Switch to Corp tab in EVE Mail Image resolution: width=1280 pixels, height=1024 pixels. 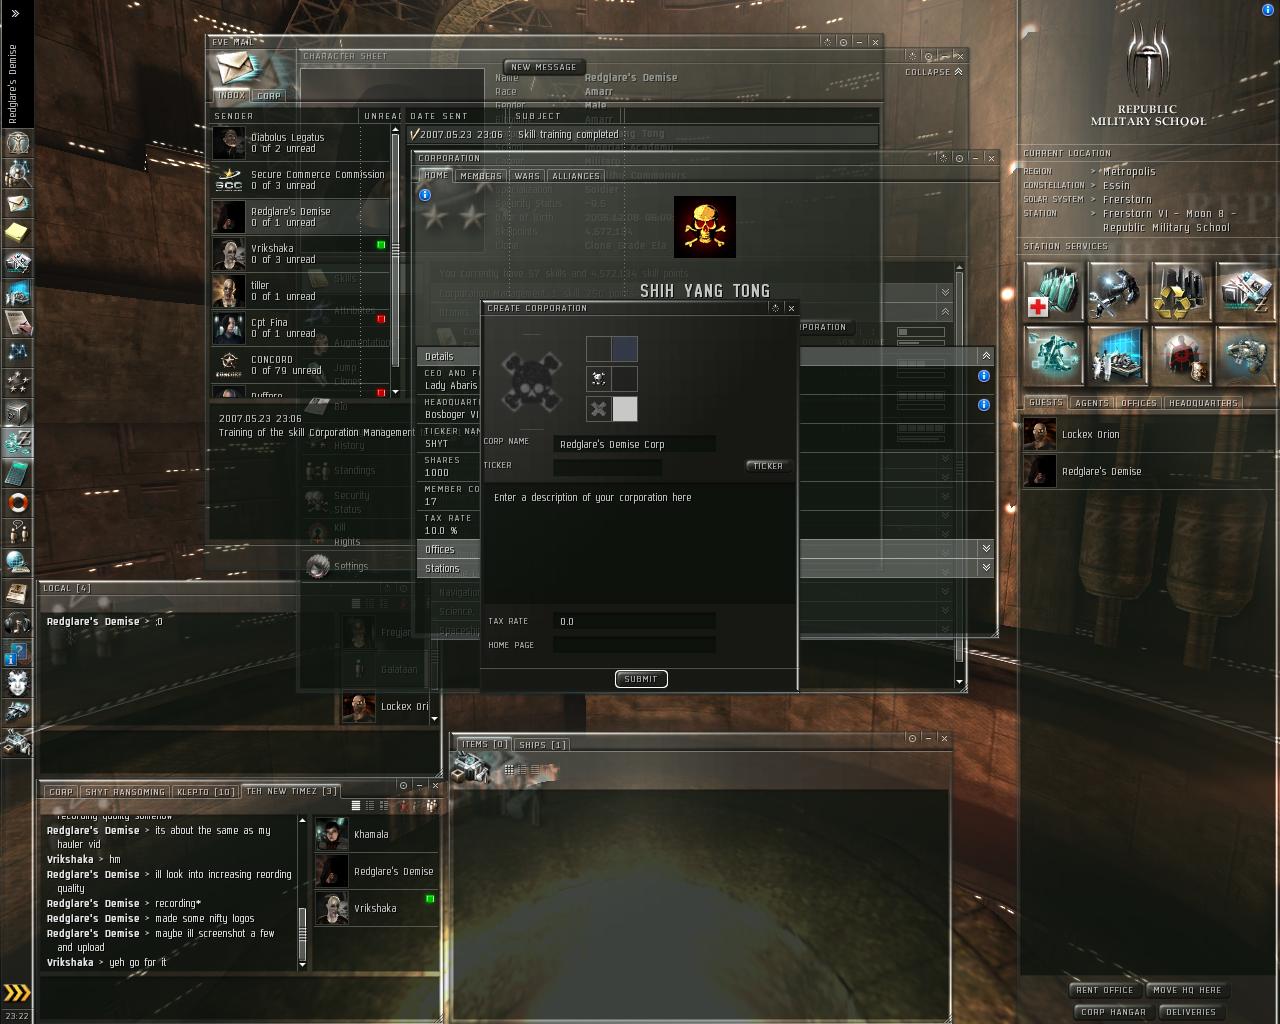click(269, 96)
